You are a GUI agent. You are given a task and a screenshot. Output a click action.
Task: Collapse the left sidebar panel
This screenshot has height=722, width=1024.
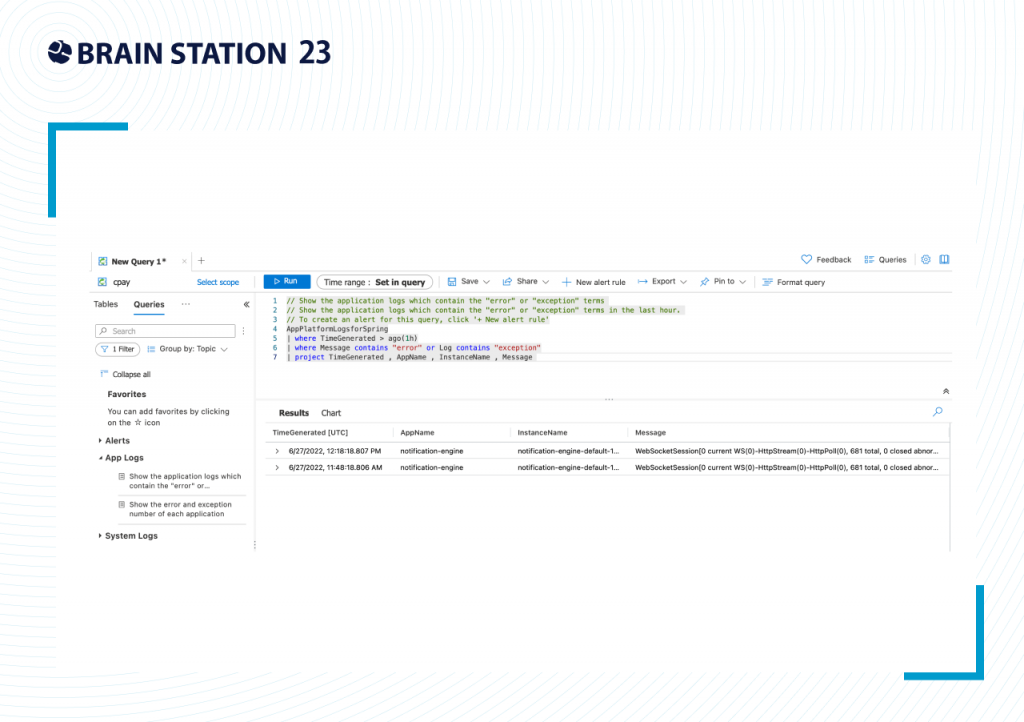coord(246,304)
